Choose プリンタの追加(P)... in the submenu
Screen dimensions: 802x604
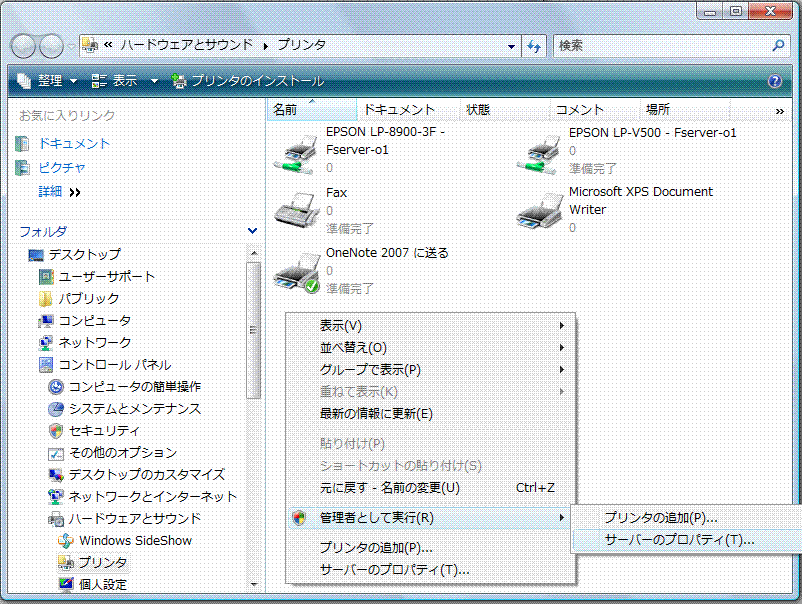coord(687,518)
